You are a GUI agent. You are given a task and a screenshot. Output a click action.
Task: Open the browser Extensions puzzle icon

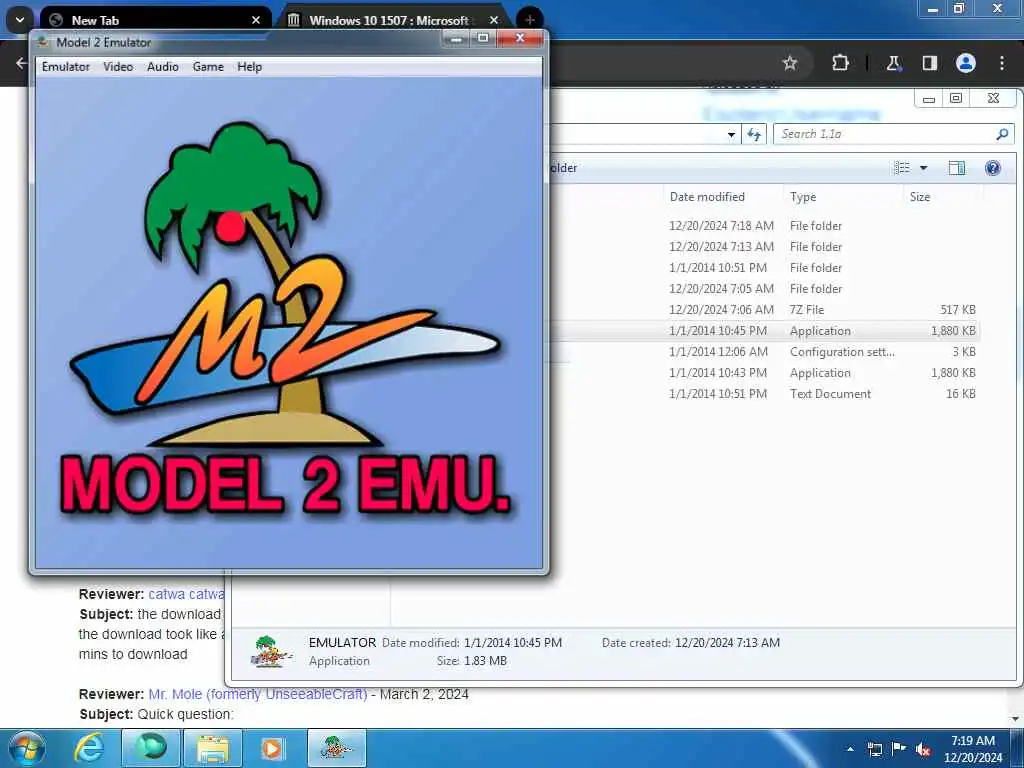point(840,63)
